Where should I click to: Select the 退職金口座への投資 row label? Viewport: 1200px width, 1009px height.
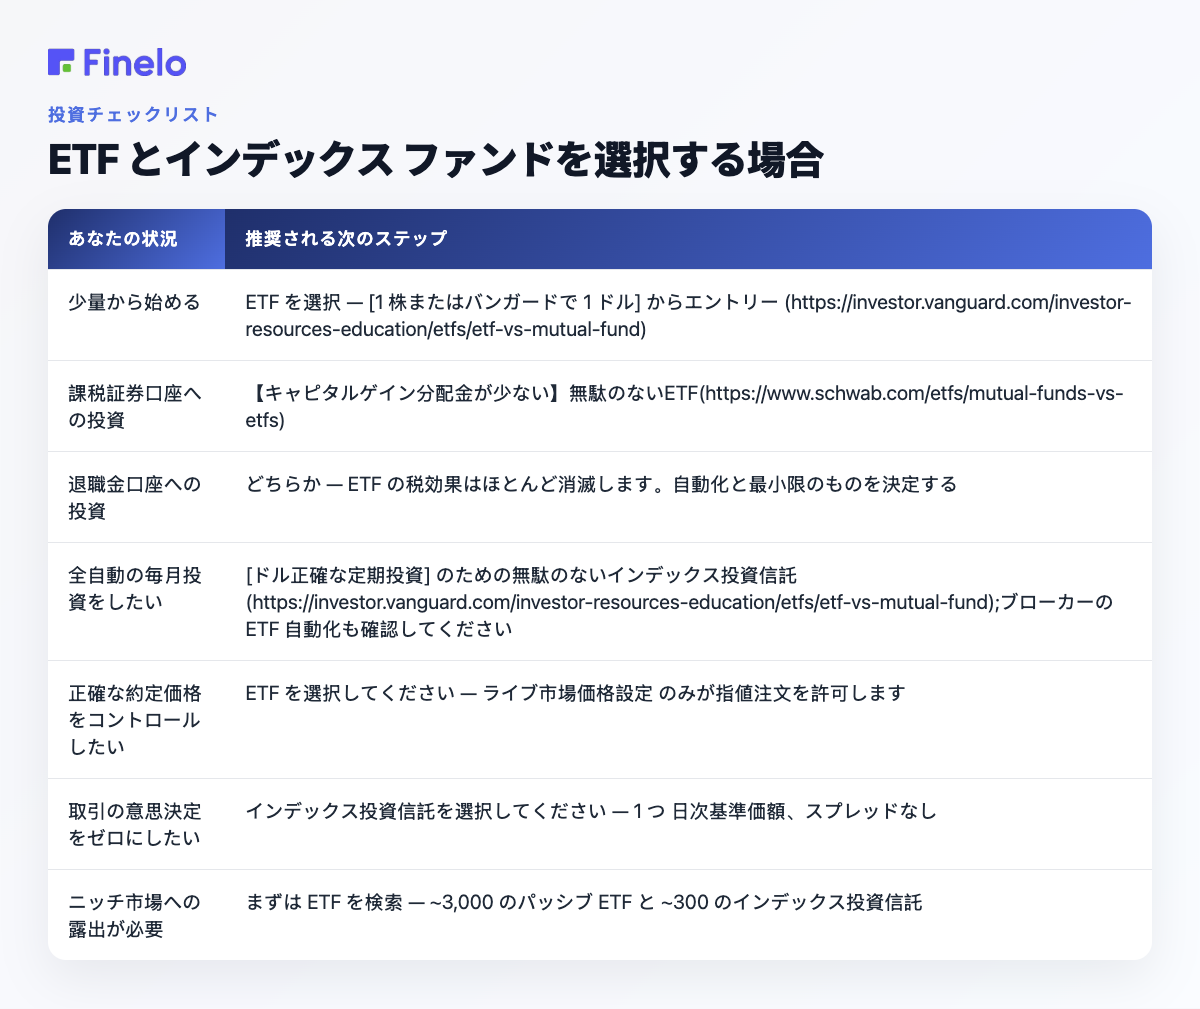tap(134, 498)
